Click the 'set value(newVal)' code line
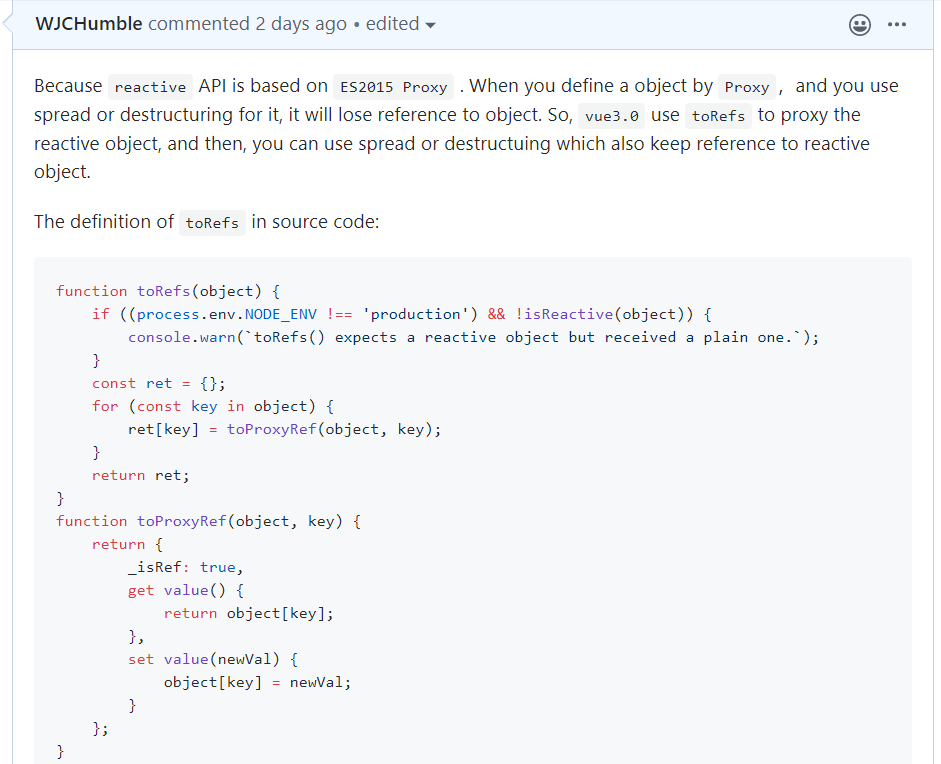The height and width of the screenshot is (764, 941). pyautogui.click(x=212, y=659)
